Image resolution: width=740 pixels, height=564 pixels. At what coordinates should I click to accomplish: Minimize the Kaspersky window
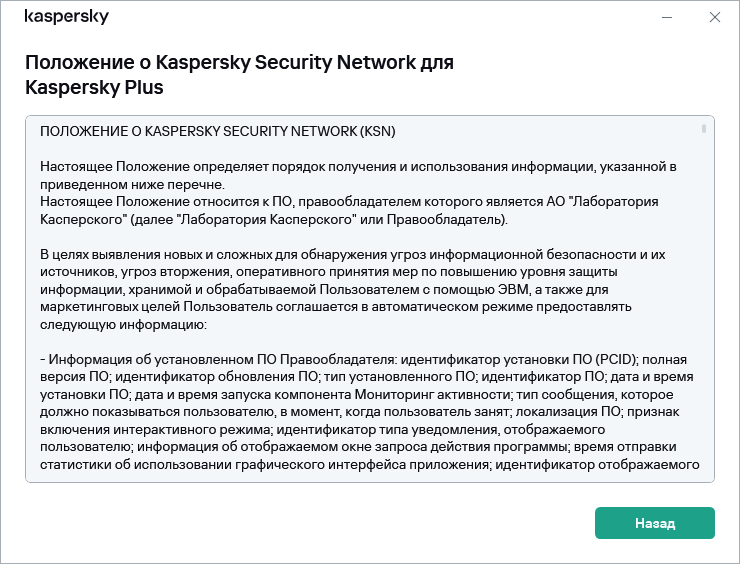pos(667,17)
